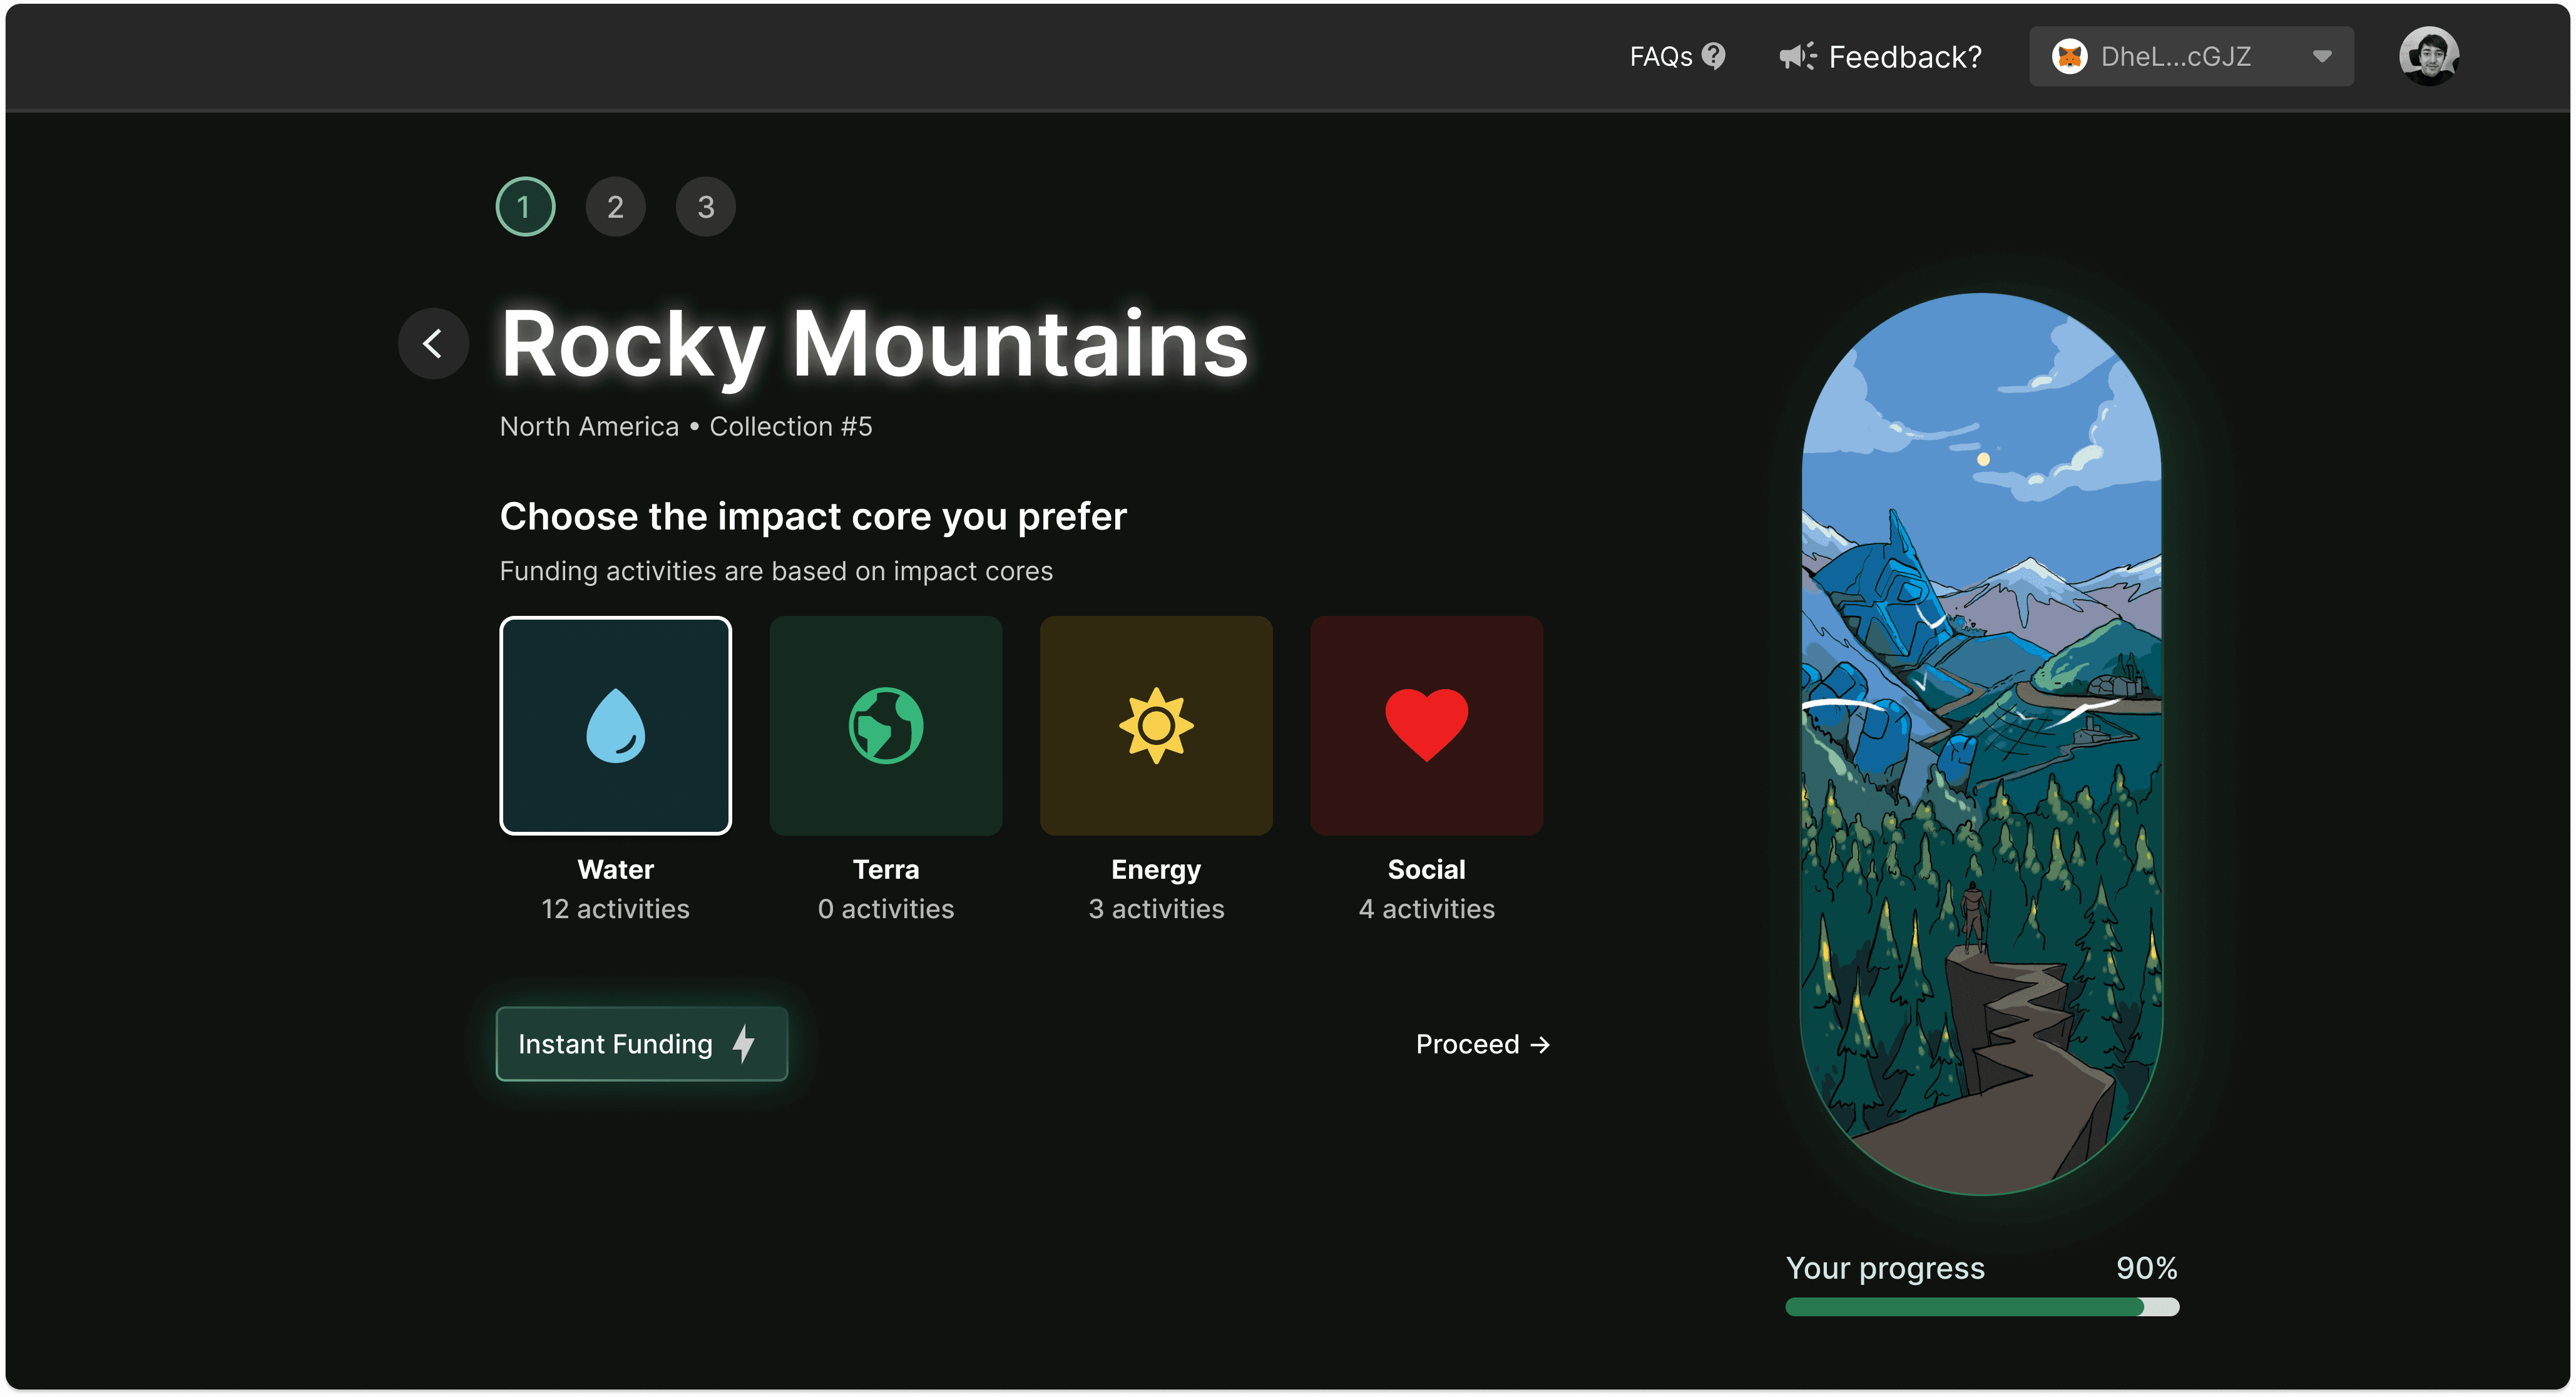
Task: Click the FAQs question mark icon
Action: [x=1714, y=55]
